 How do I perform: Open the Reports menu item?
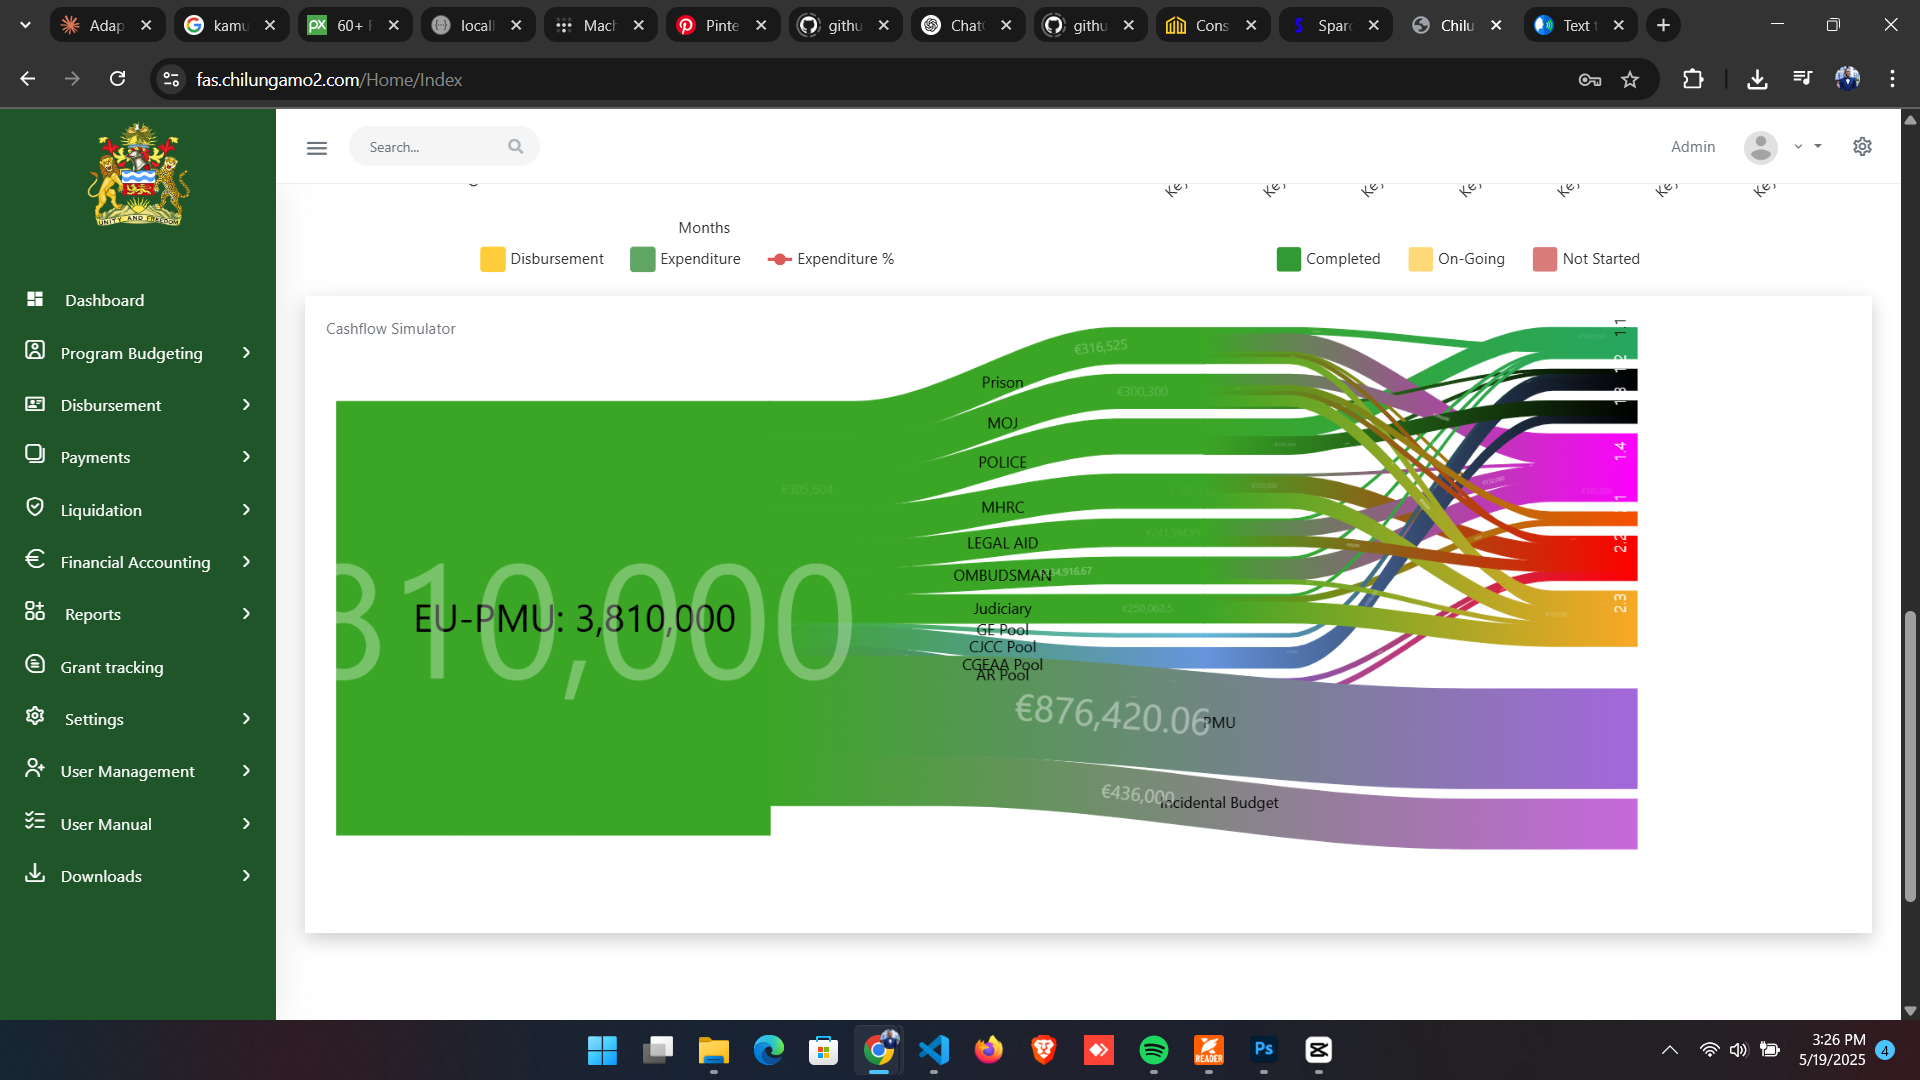[x=93, y=614]
